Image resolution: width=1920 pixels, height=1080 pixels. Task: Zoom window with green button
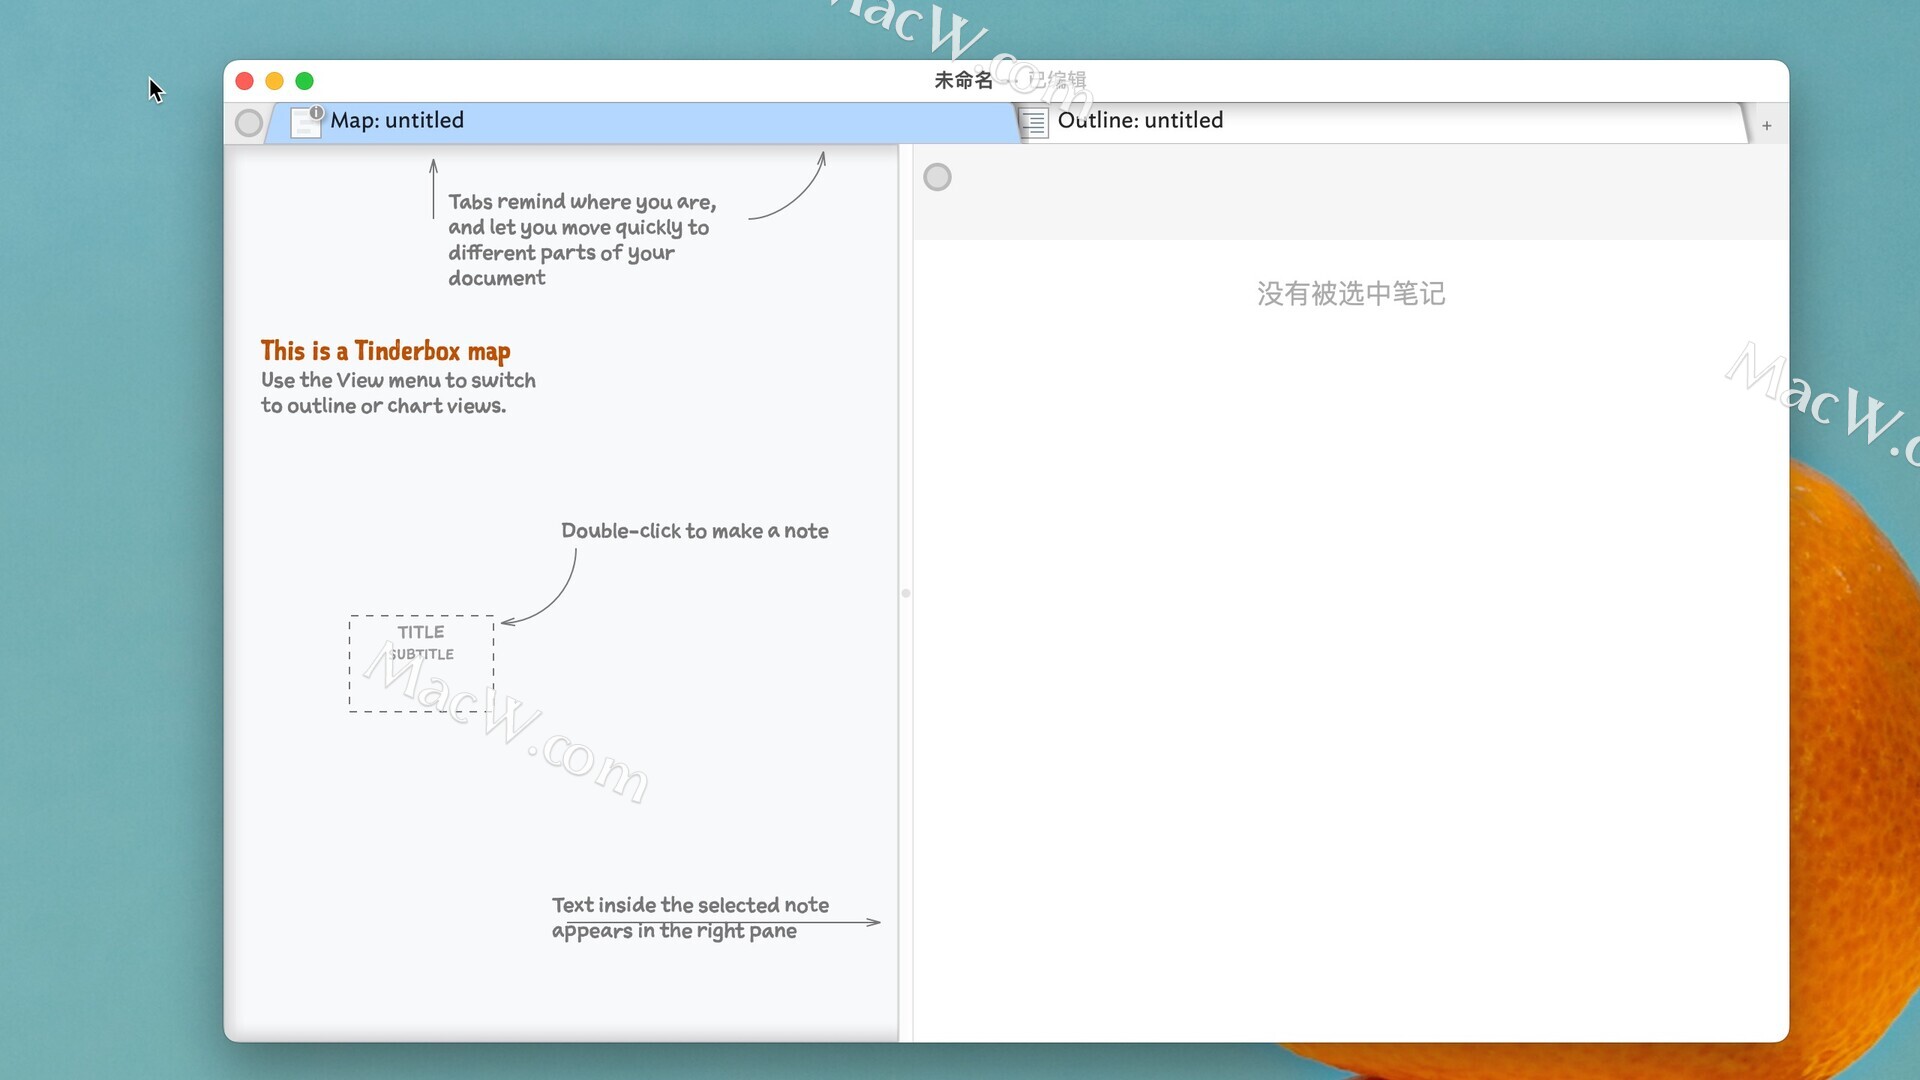[x=305, y=81]
